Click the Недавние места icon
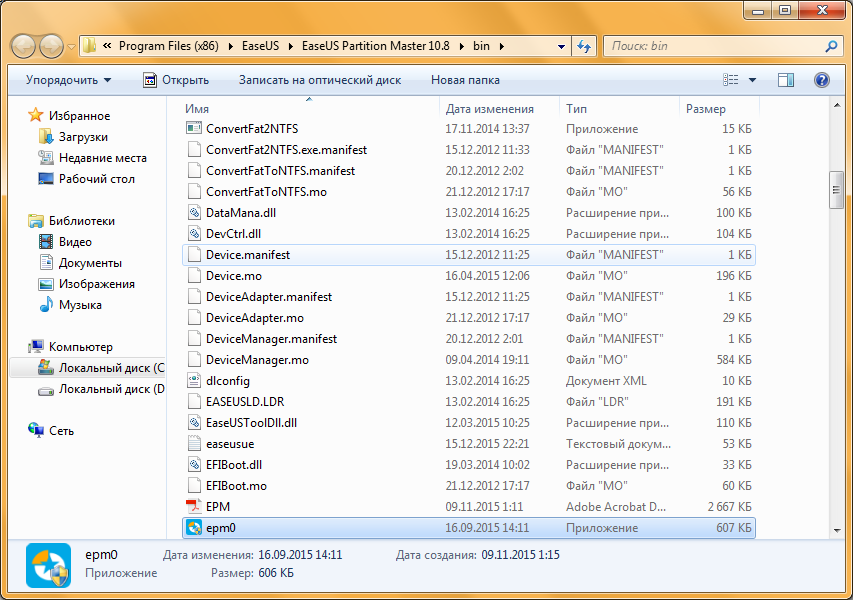Screen dimensions: 853x600 (x=46, y=158)
